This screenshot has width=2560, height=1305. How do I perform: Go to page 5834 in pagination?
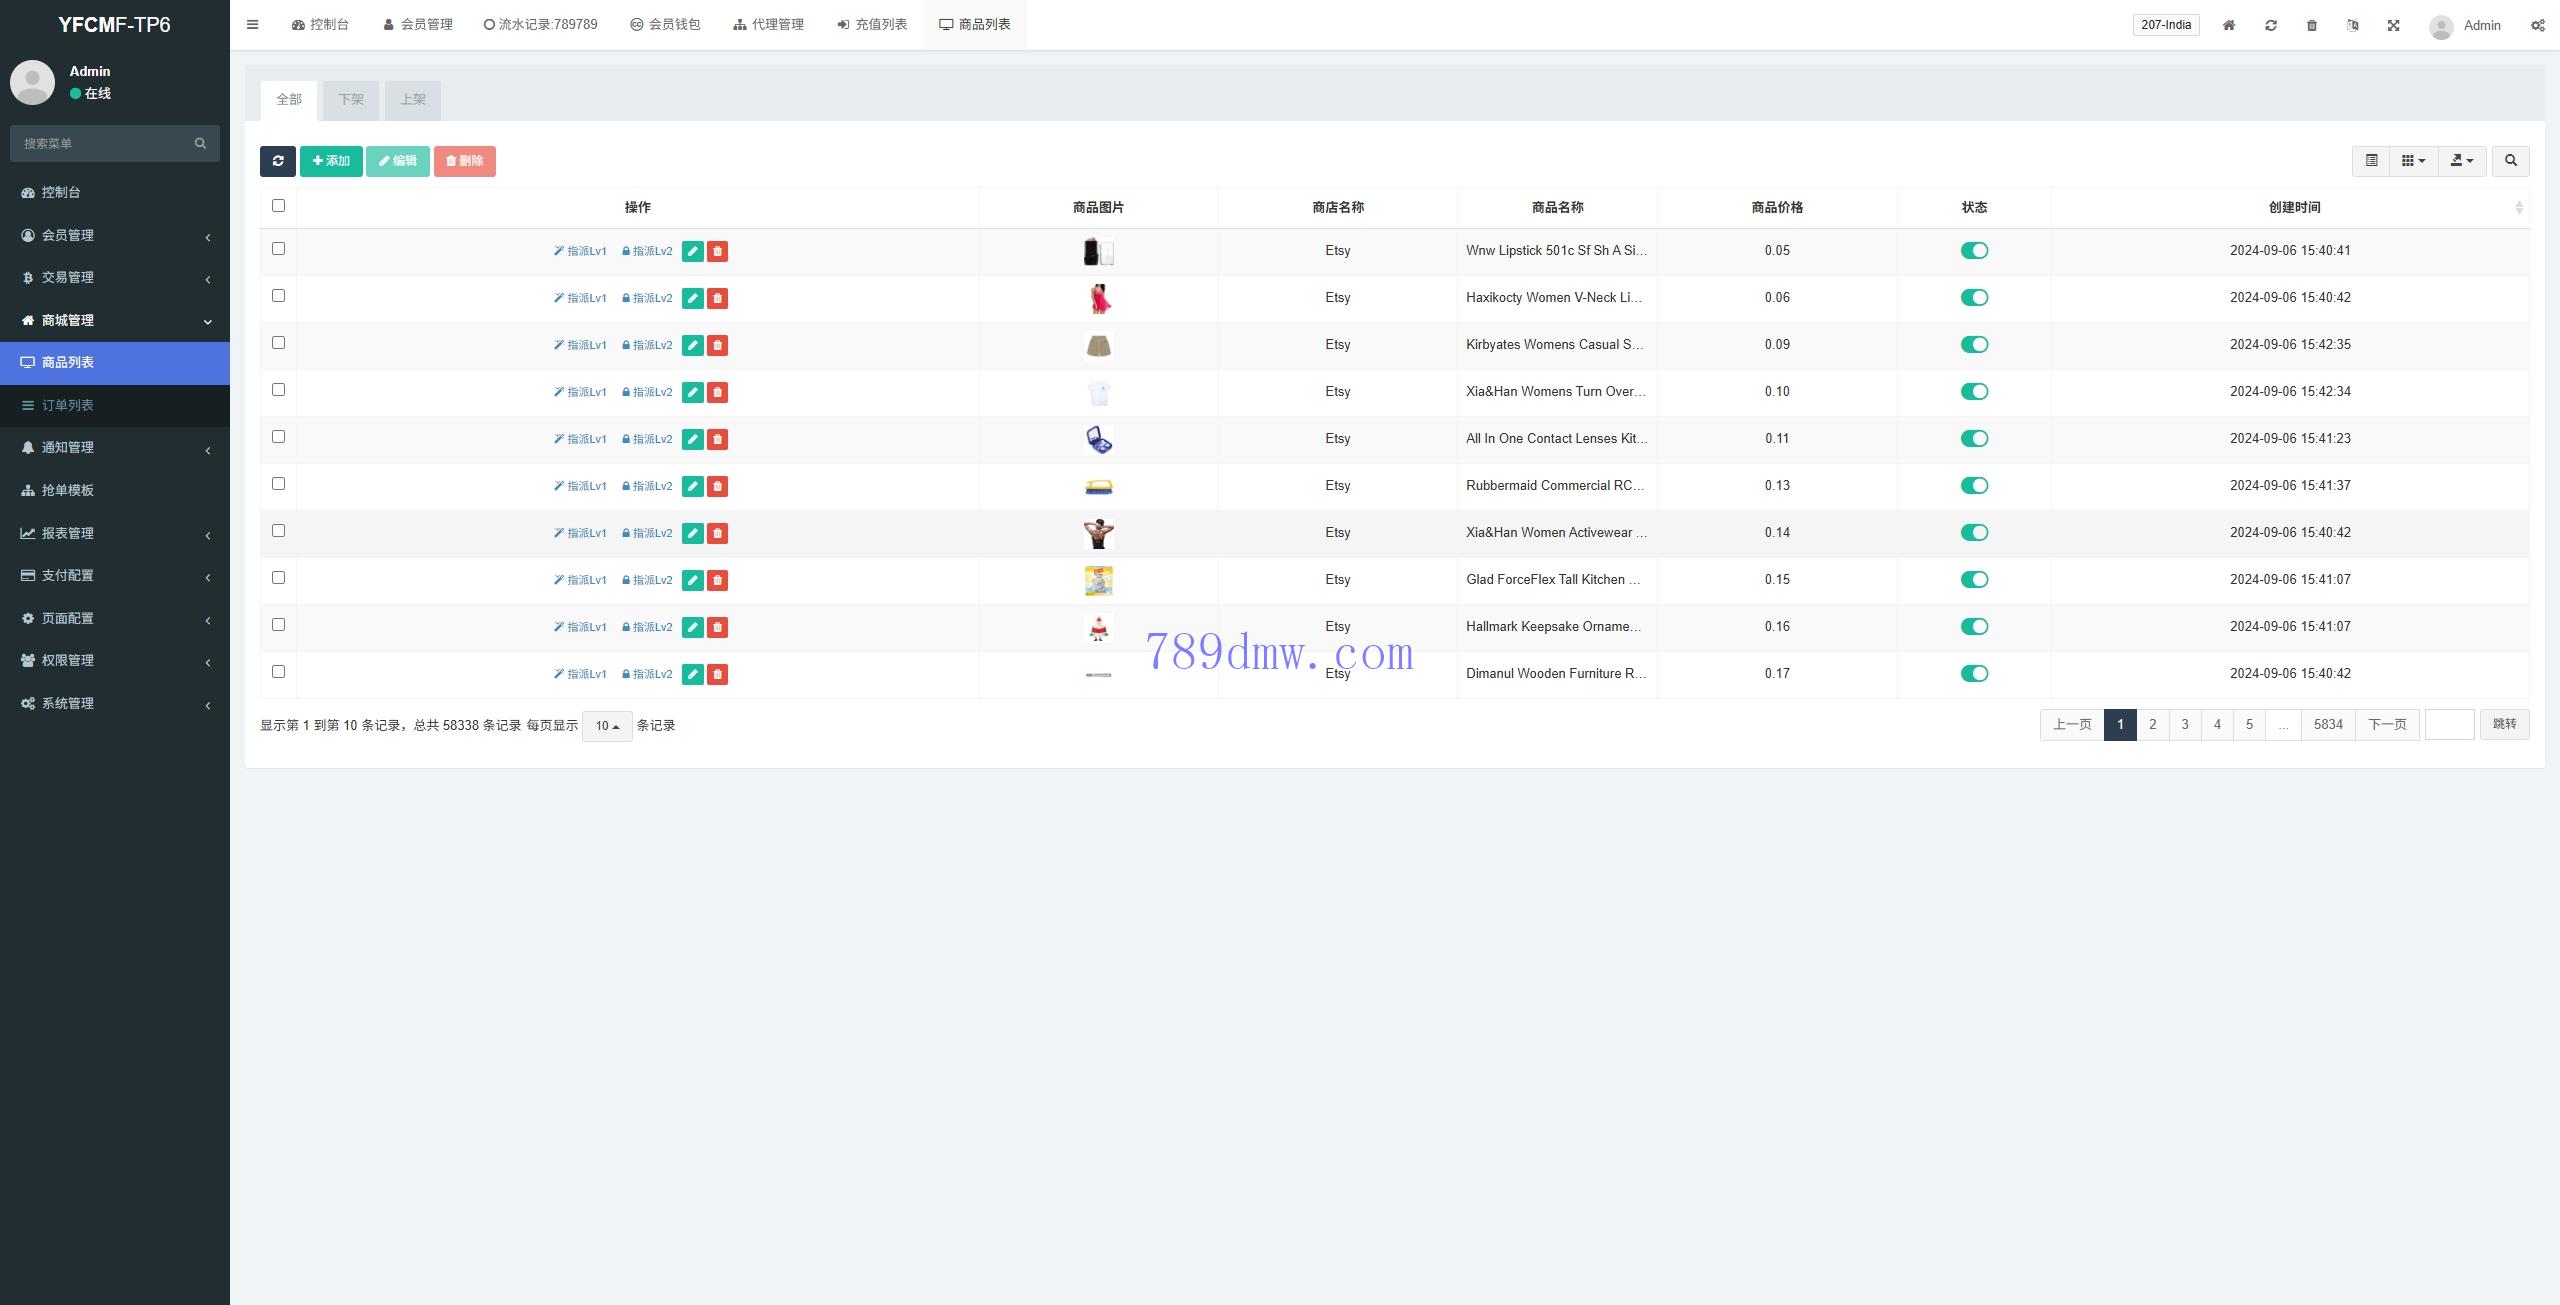tap(2327, 725)
